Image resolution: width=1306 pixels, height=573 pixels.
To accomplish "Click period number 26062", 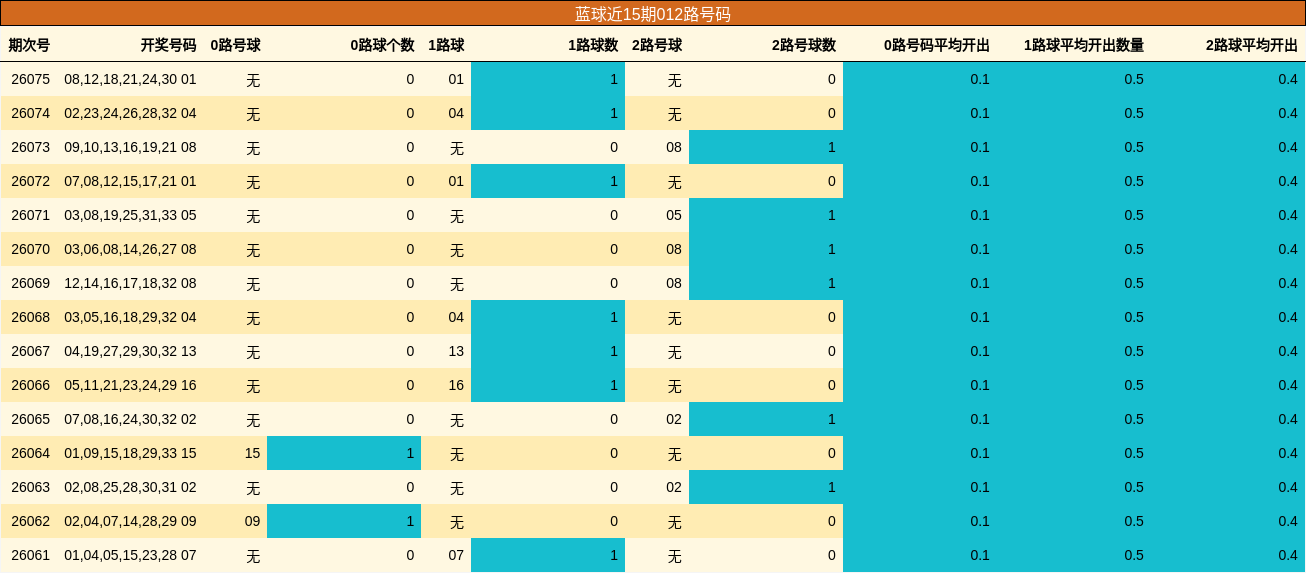I will (30, 521).
